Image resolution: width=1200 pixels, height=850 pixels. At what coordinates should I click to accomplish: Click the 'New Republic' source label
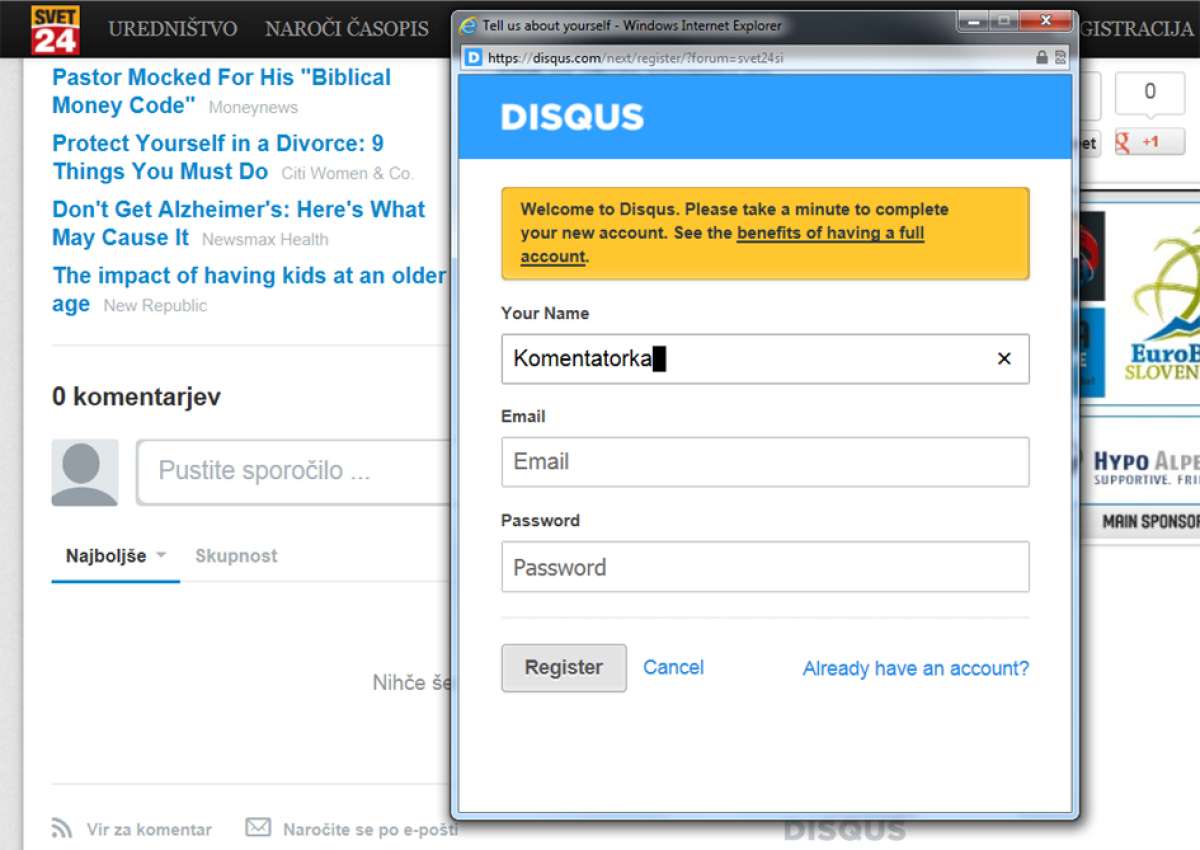point(155,305)
